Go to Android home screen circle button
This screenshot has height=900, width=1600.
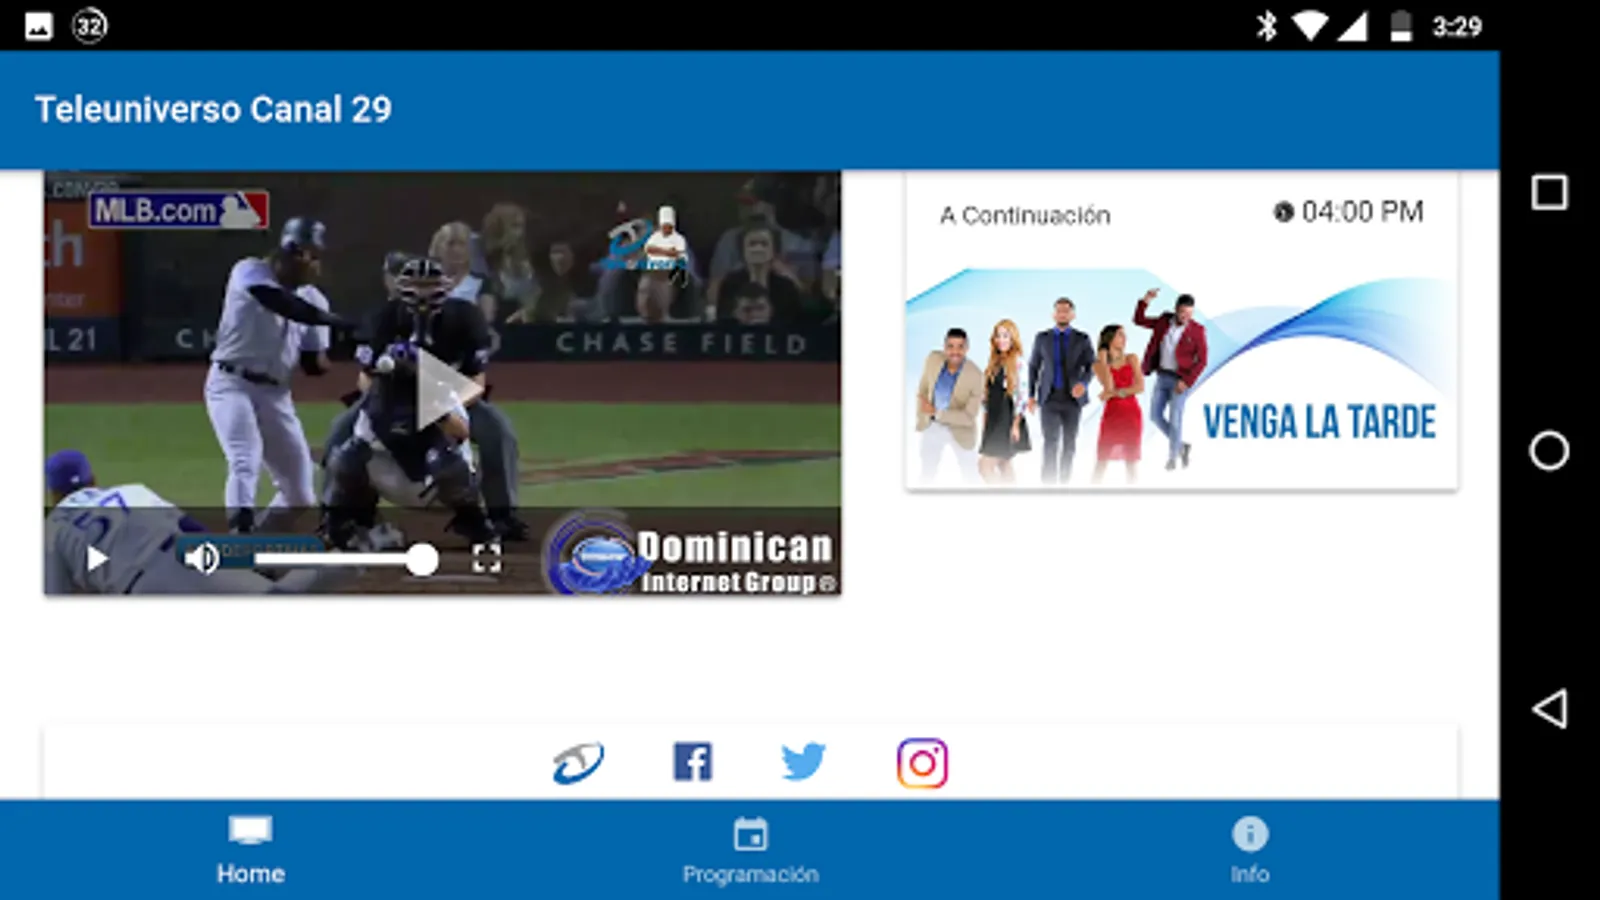pos(1549,450)
